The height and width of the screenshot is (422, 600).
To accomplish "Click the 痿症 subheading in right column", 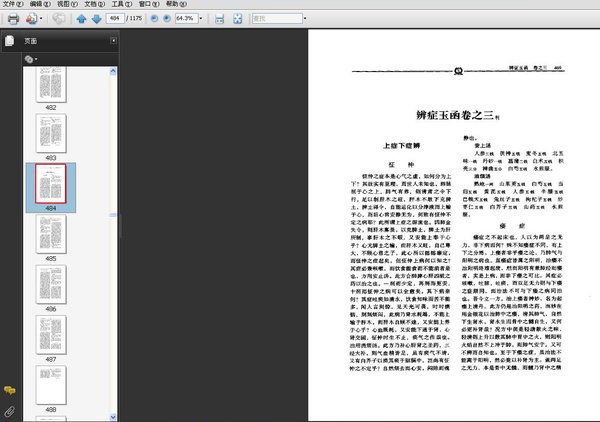I will coord(512,226).
